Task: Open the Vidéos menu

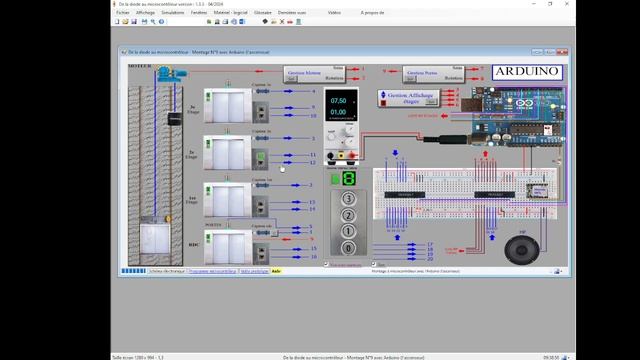Action: [334, 13]
